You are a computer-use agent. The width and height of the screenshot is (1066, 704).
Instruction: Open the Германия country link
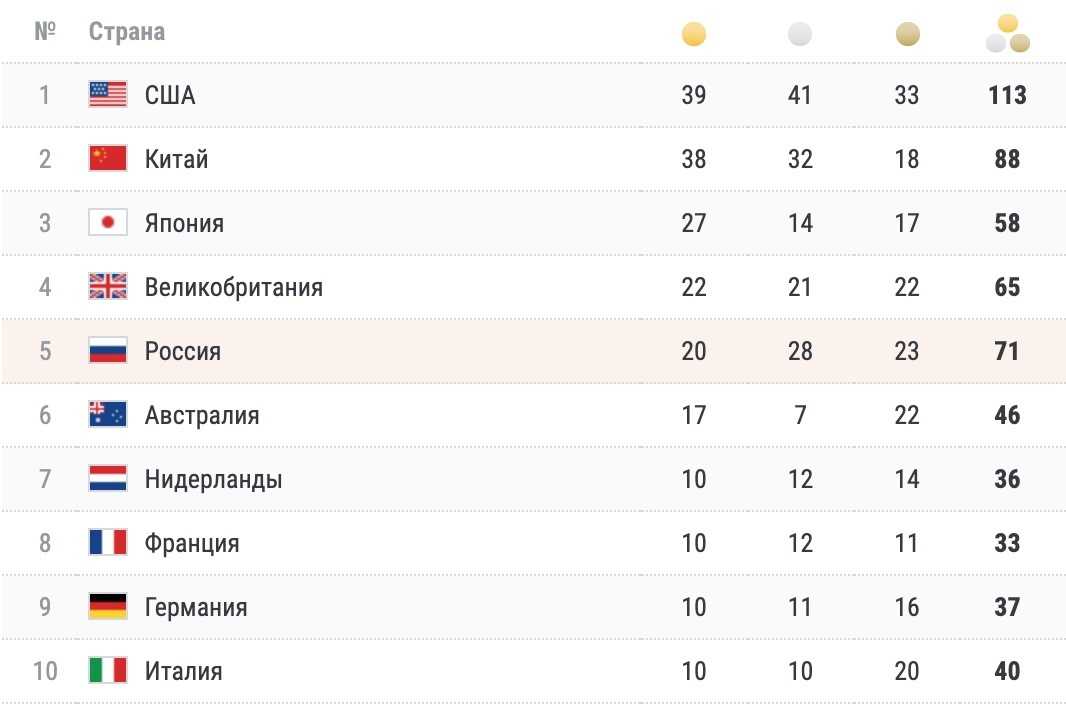[x=196, y=607]
